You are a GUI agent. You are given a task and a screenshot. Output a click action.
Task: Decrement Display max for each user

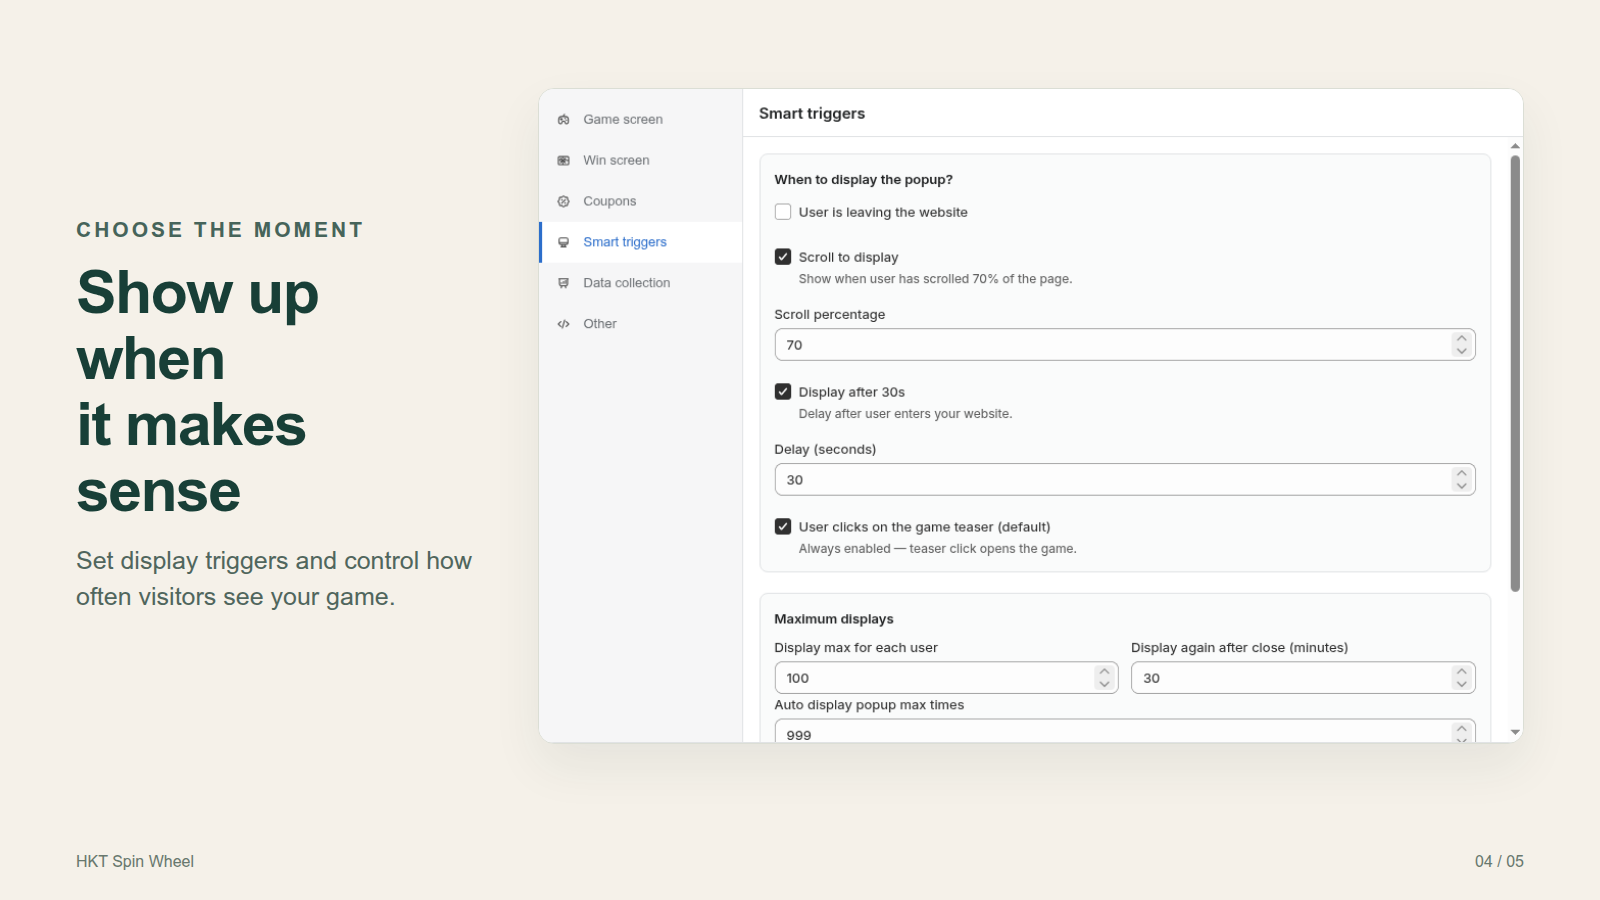tap(1104, 684)
